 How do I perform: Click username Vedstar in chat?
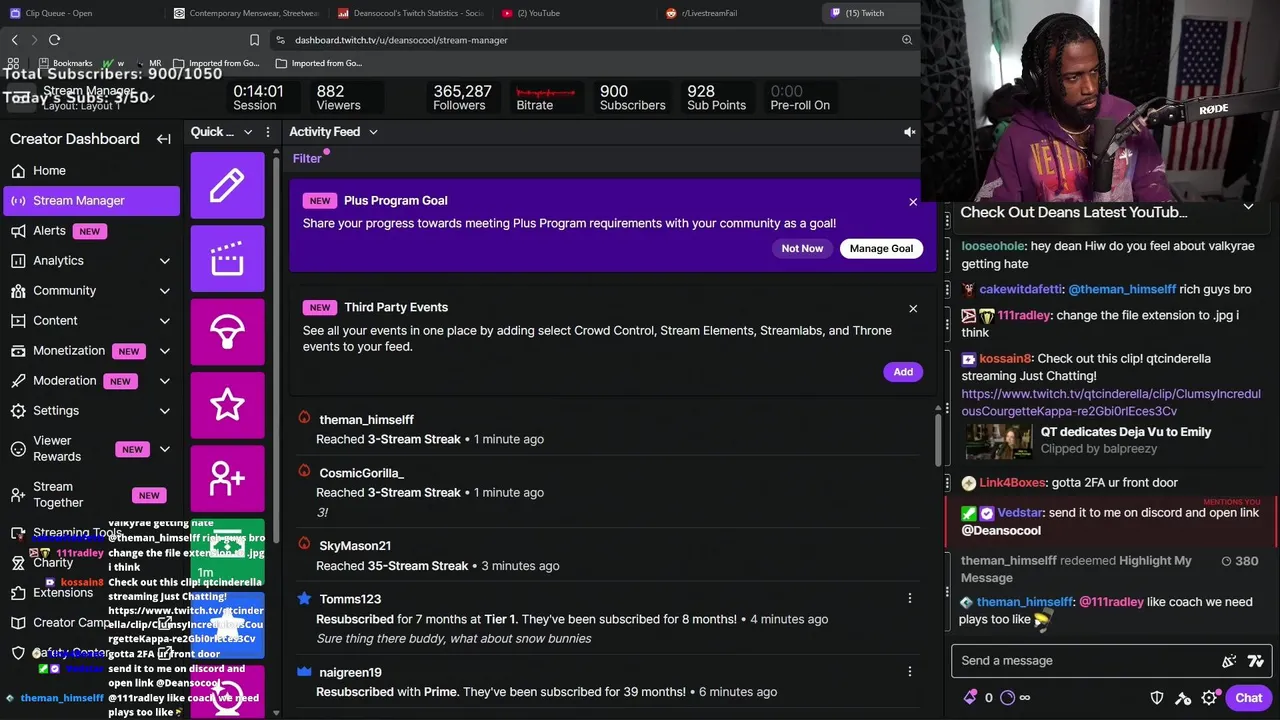point(1020,513)
